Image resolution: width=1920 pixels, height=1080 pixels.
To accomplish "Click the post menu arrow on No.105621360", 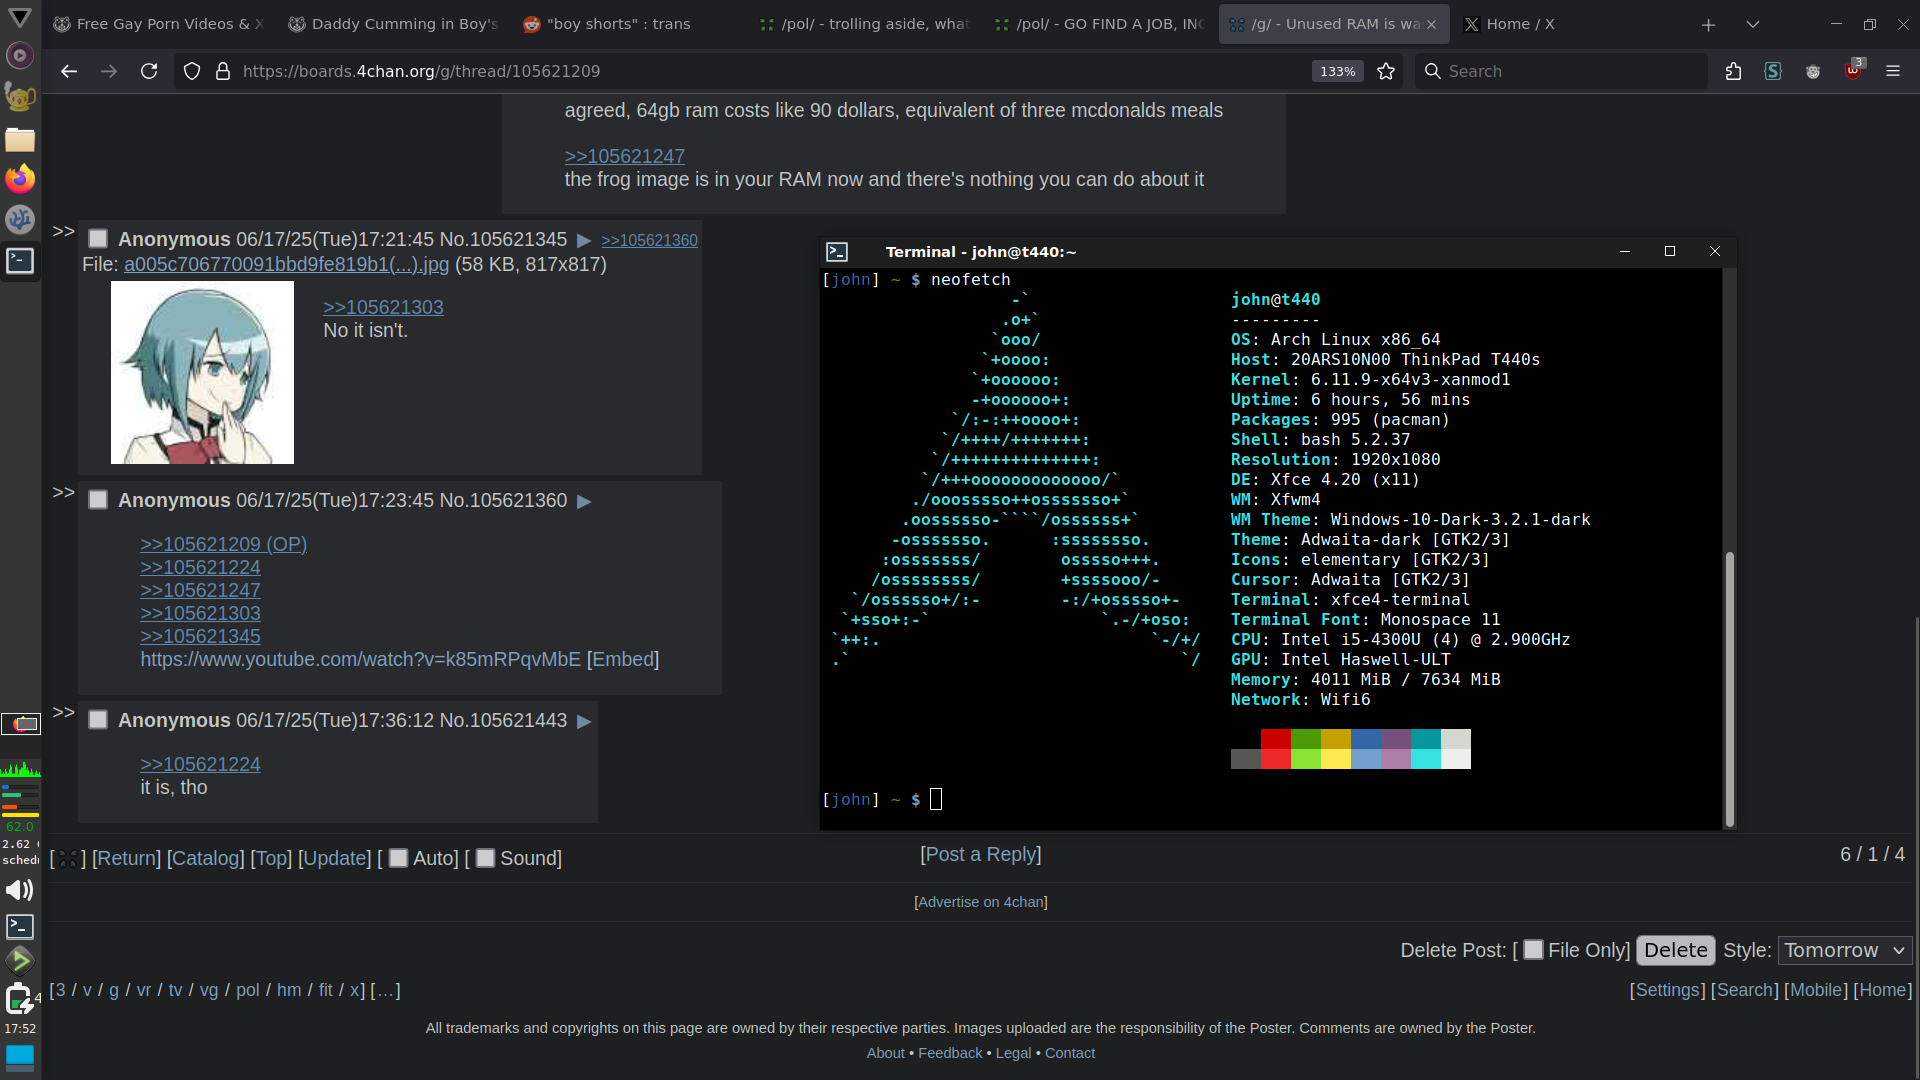I will pos(584,501).
